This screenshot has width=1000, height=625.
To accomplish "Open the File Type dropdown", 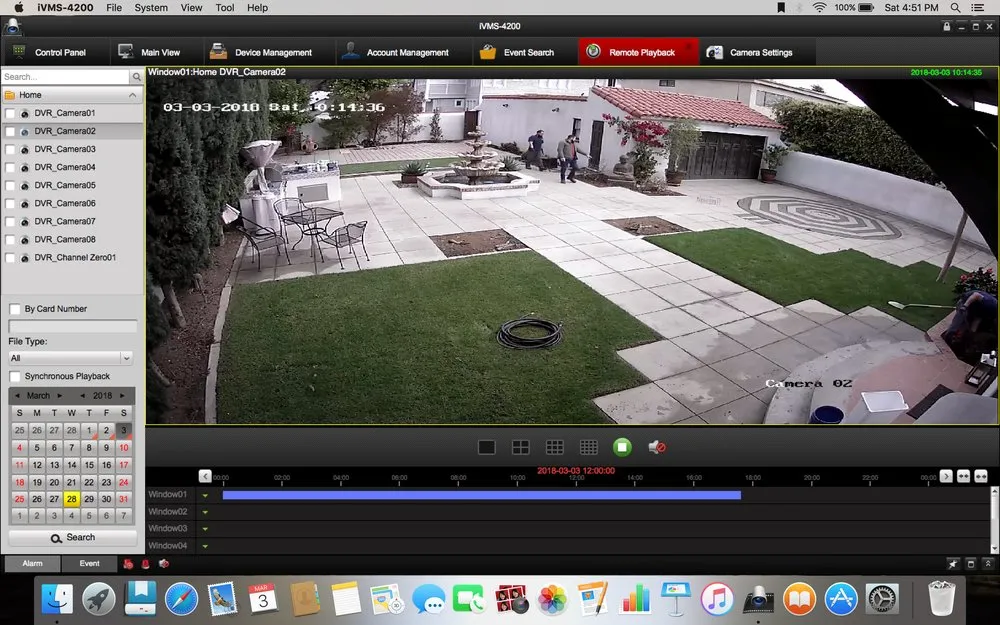I will (x=70, y=358).
